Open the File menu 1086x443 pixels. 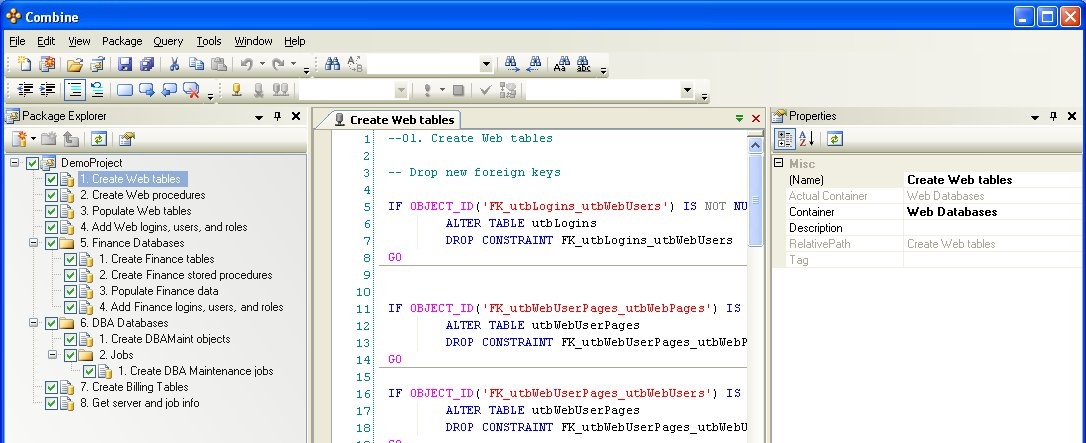click(17, 42)
